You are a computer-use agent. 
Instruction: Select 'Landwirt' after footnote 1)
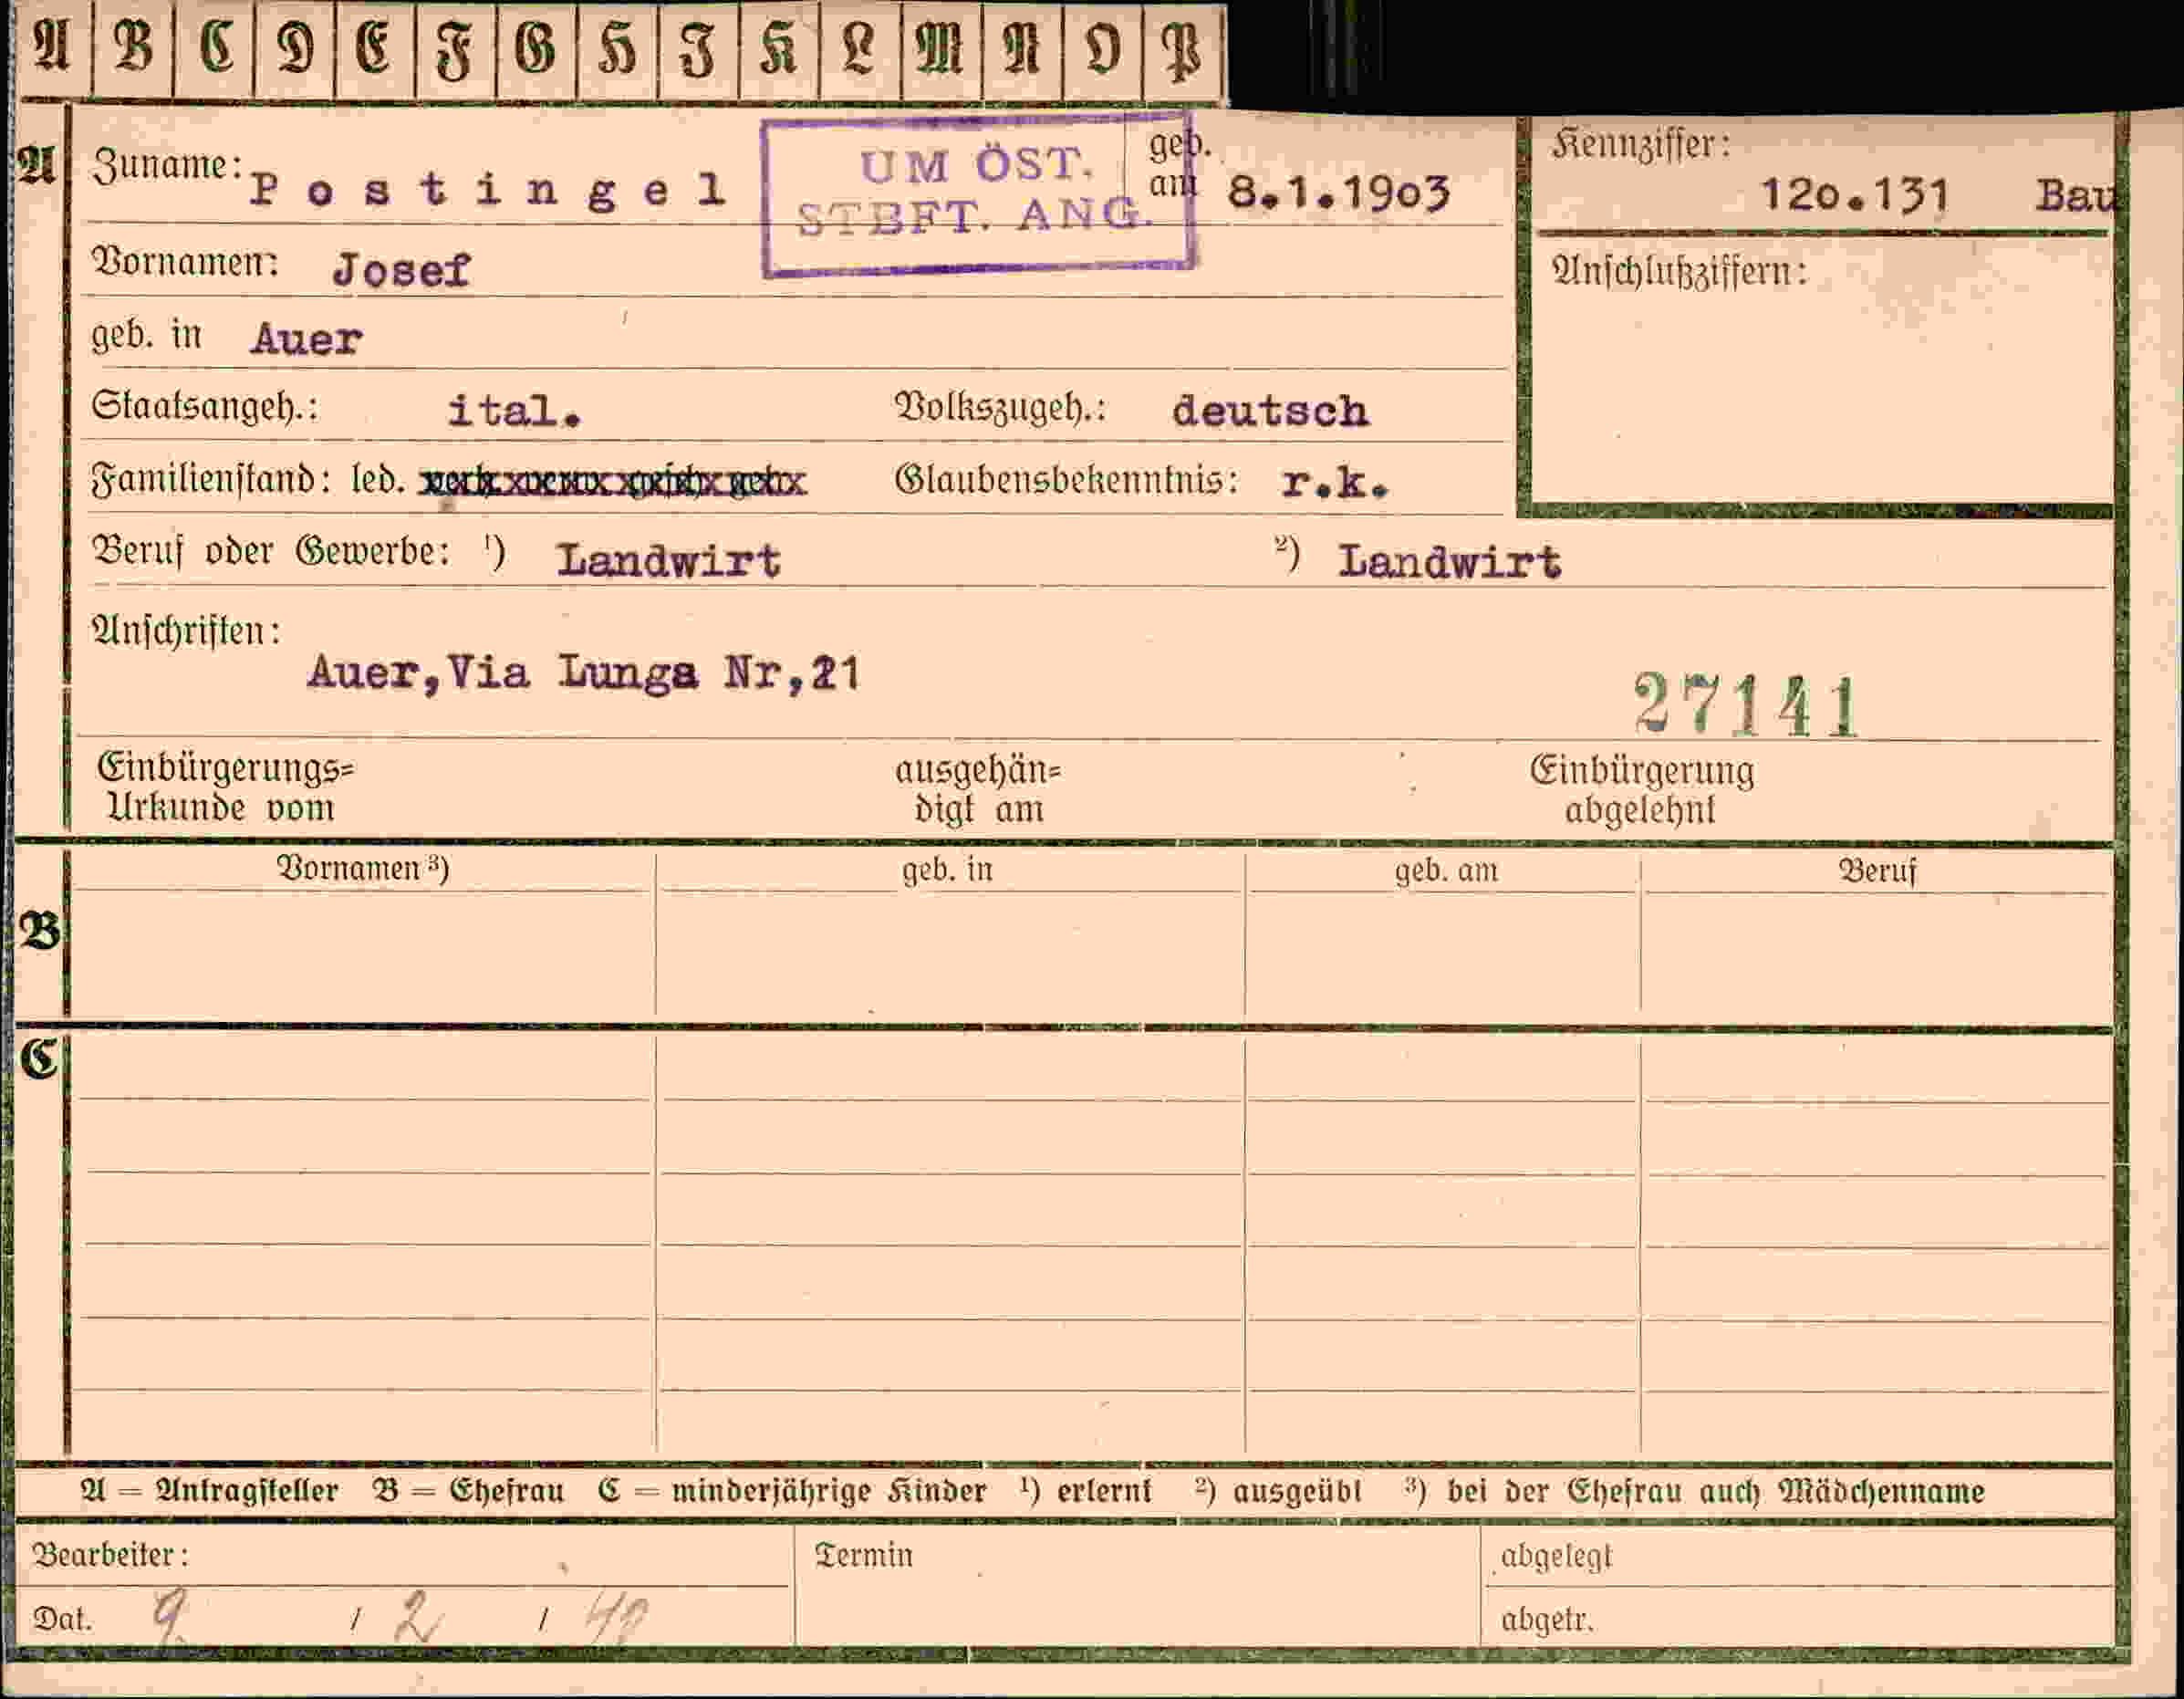point(668,560)
